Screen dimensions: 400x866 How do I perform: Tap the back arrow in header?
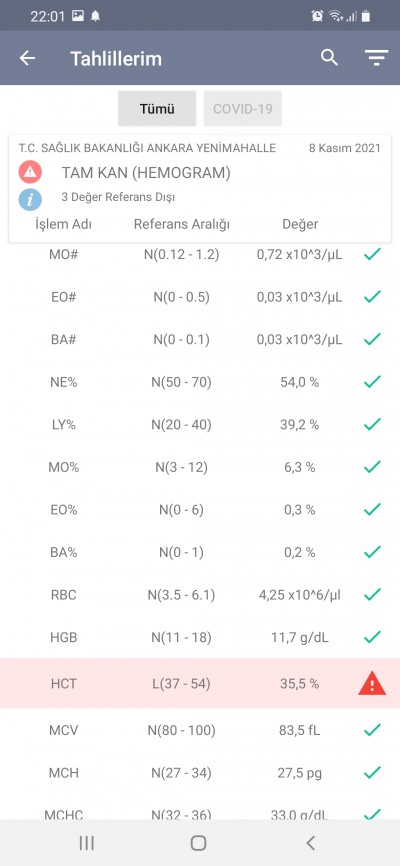pos(27,59)
